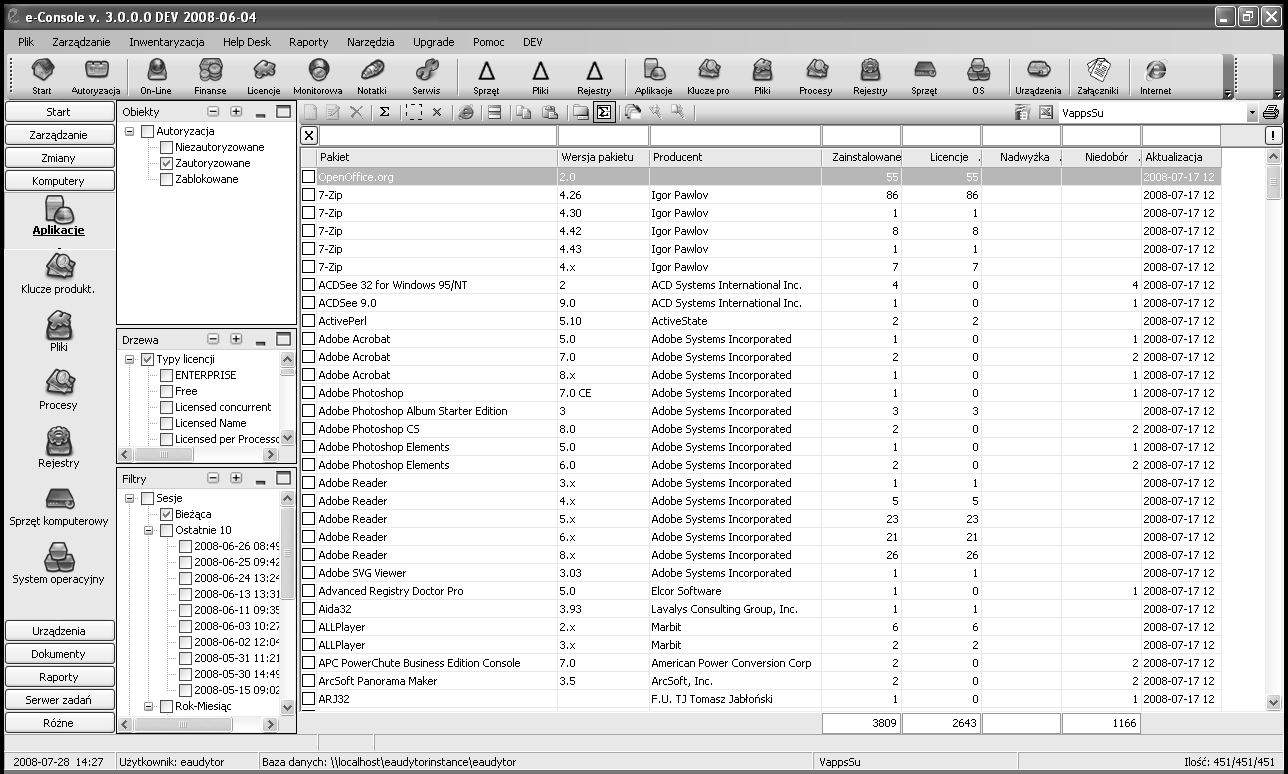Open the Załączniki toolbar icon

[x=1098, y=77]
